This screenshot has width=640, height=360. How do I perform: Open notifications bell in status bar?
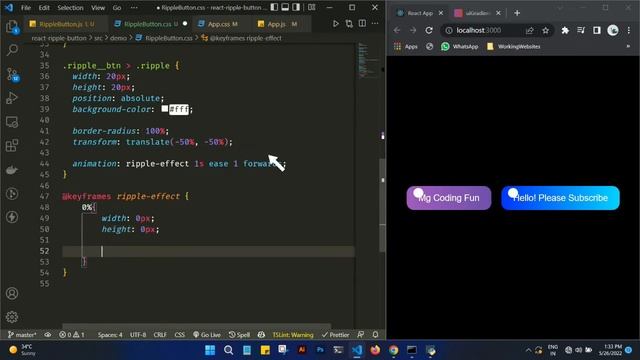point(376,335)
